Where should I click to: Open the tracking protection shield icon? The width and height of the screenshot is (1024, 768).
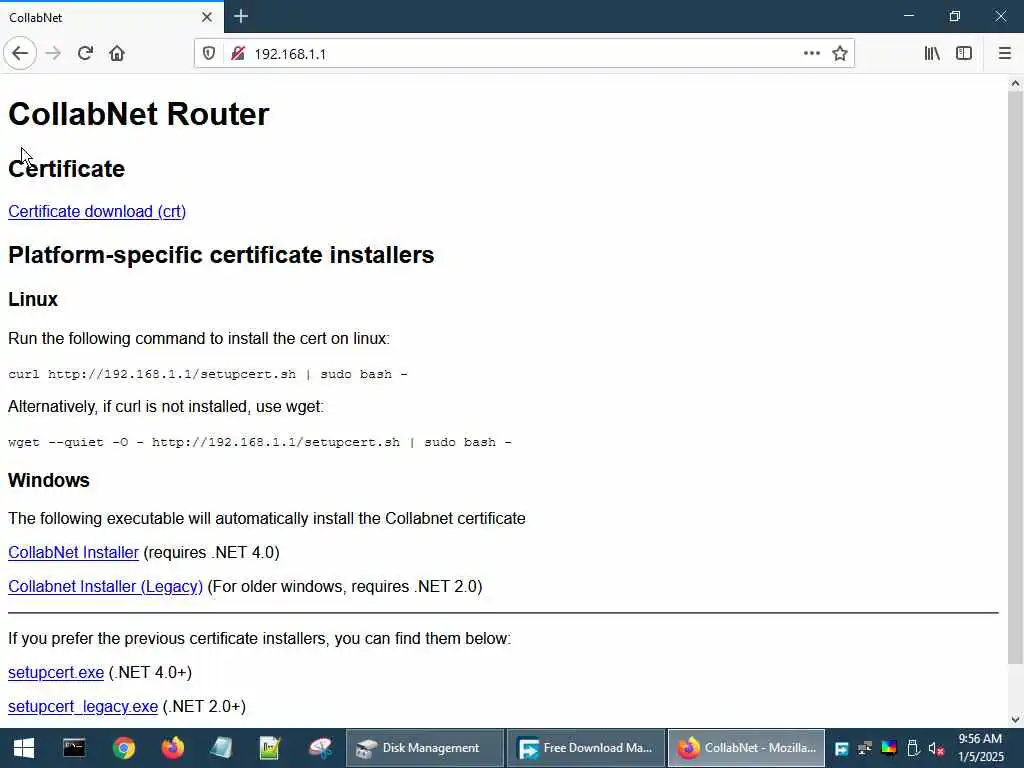209,54
